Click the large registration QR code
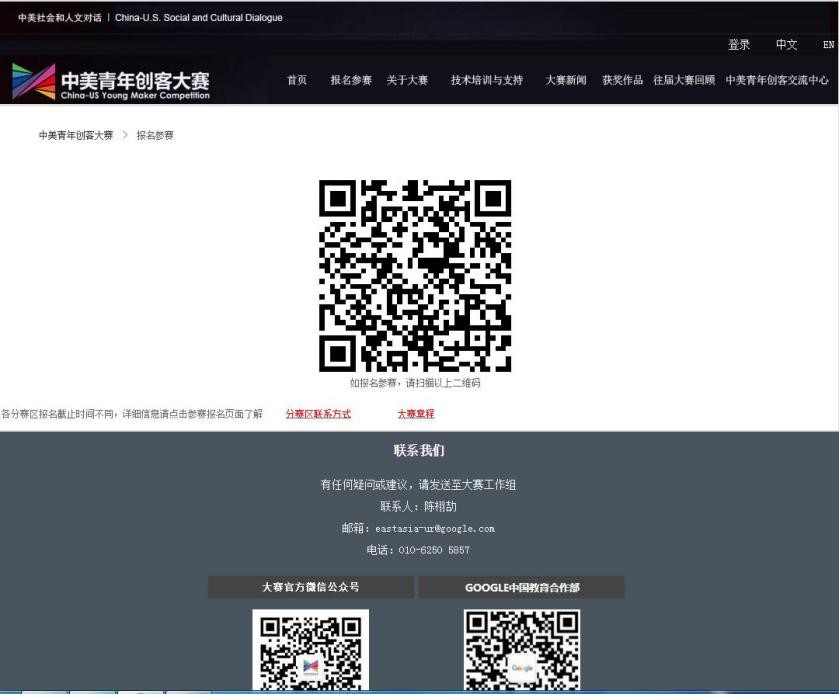The height and width of the screenshot is (694, 839). tap(414, 276)
